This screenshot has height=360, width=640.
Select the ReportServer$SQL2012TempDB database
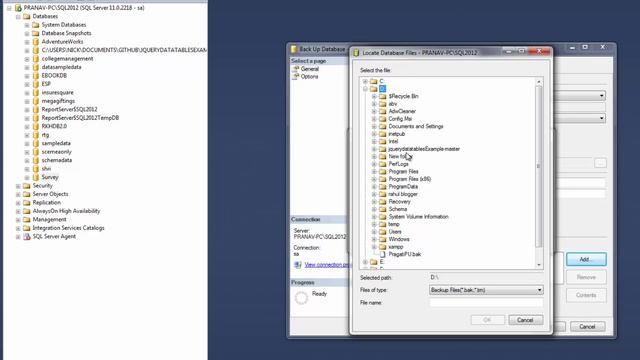pyautogui.click(x=80, y=118)
